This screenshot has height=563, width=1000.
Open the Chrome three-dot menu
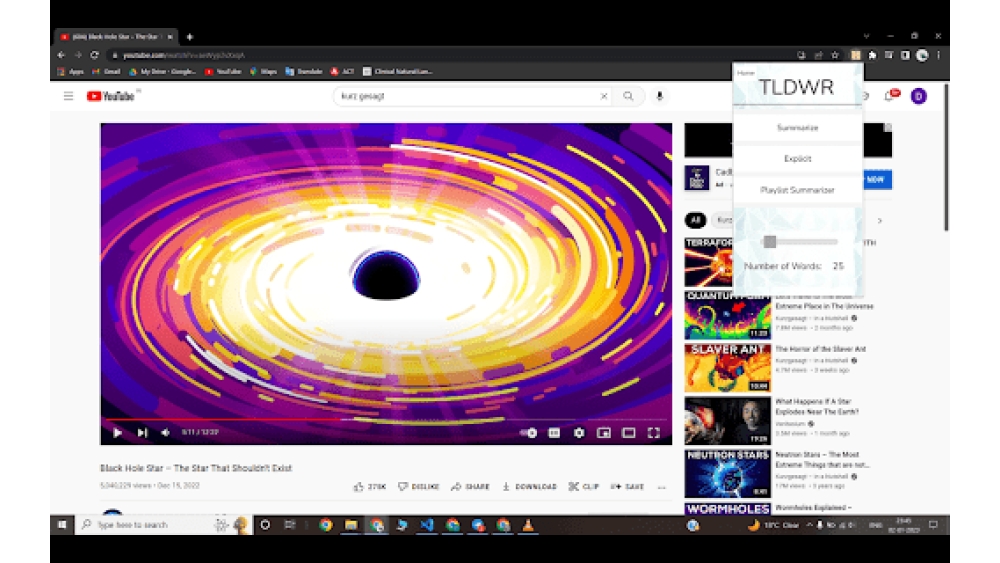939,55
